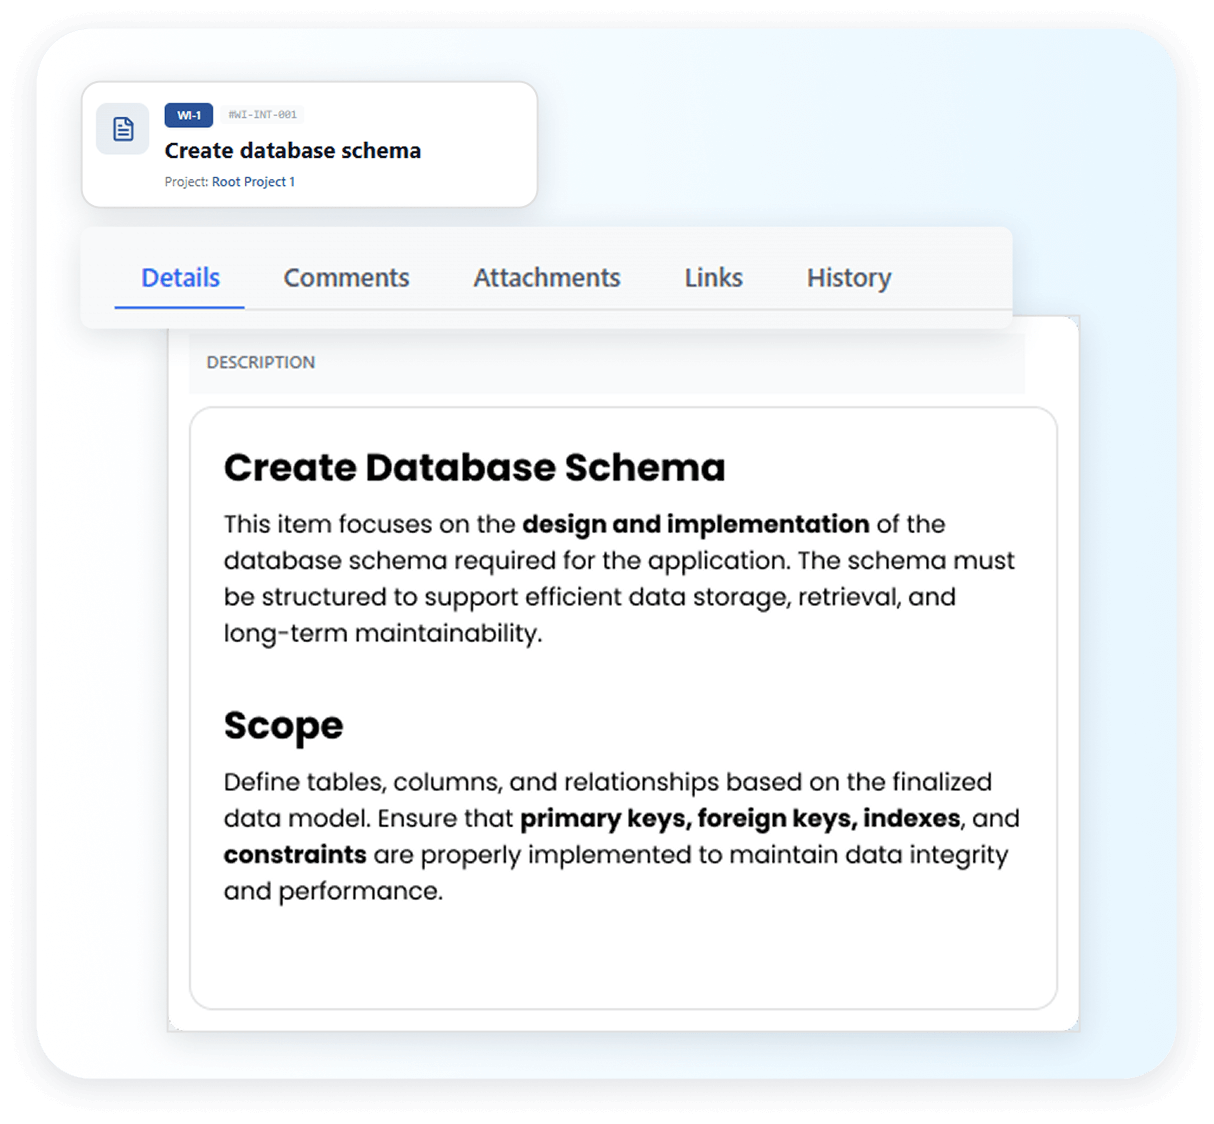Click the 'long-term maintainability' text line

point(382,633)
